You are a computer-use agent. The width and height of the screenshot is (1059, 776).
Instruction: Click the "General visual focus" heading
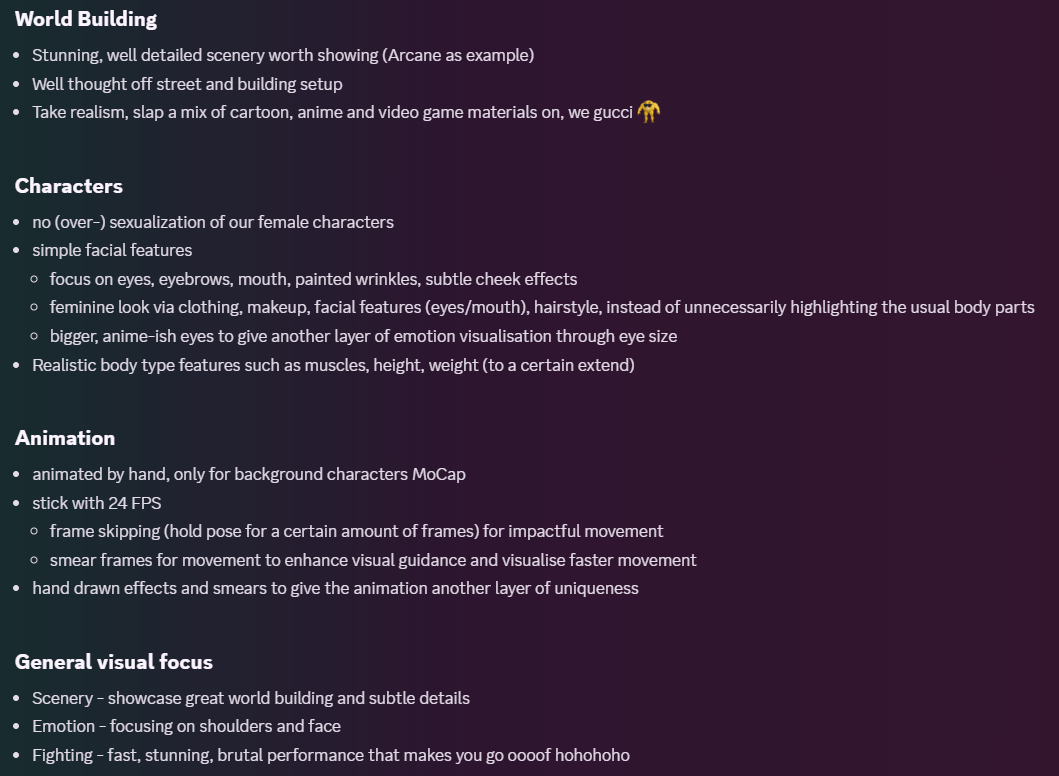click(114, 662)
